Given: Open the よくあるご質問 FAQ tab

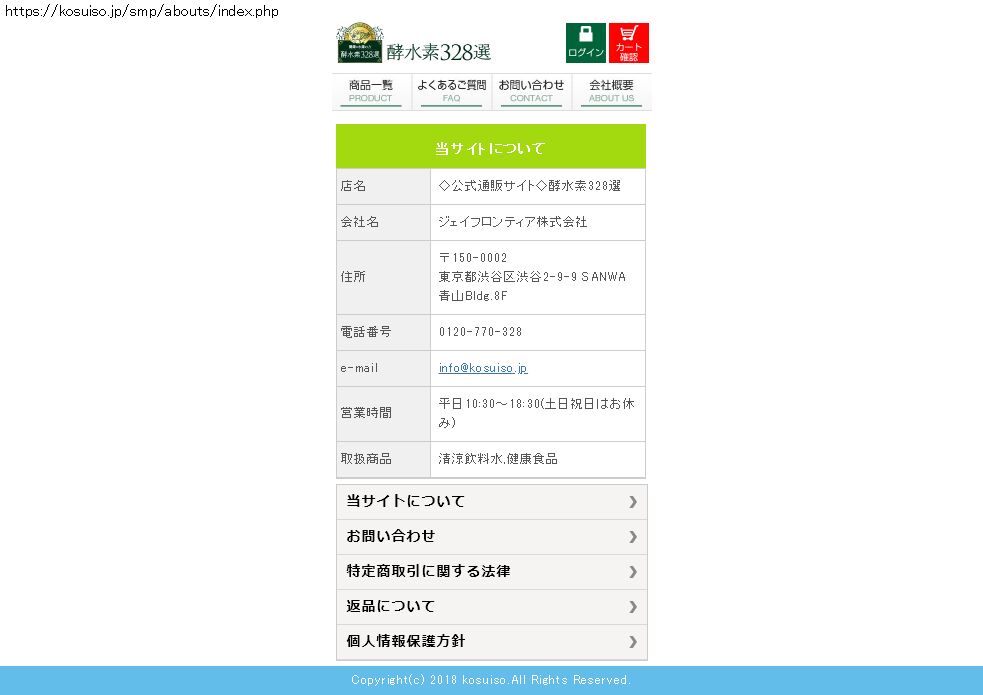Looking at the screenshot, I should click(x=451, y=91).
